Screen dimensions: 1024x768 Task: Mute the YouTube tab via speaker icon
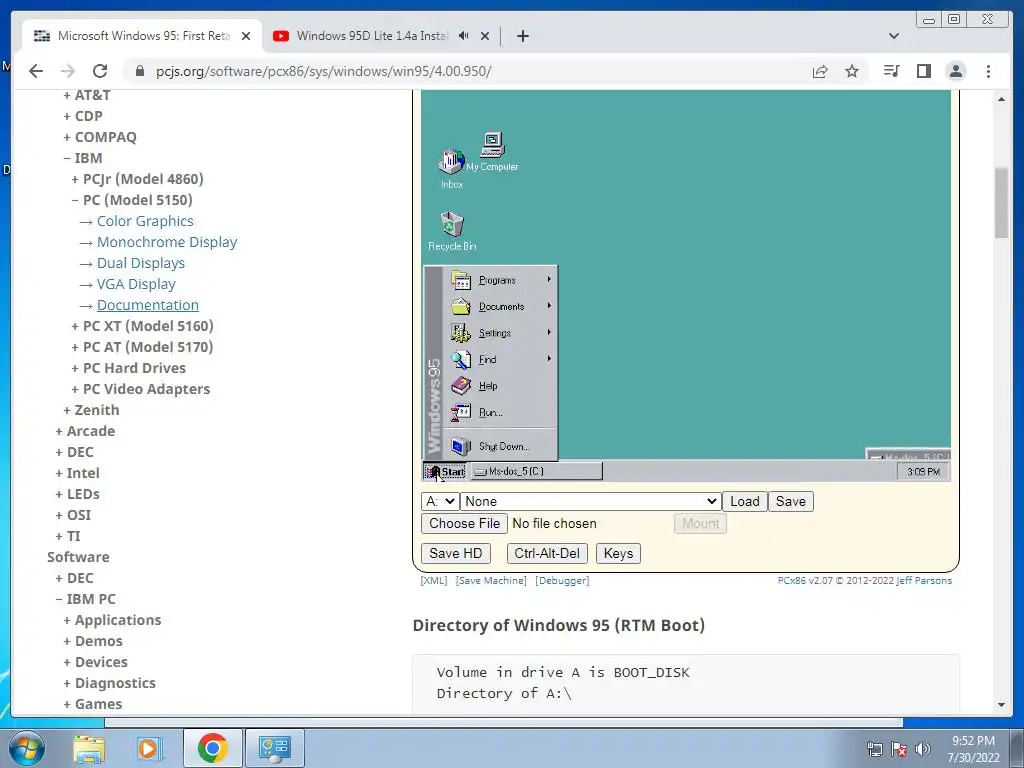(463, 36)
